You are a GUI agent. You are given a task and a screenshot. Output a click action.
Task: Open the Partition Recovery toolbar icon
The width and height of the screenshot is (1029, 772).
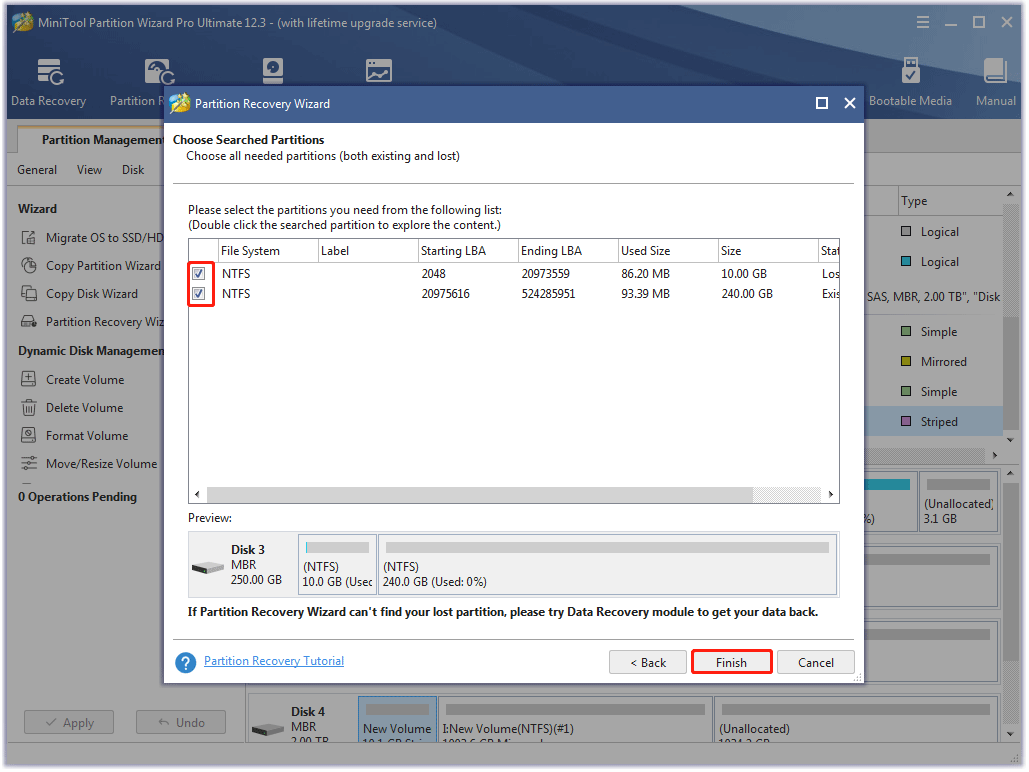click(x=159, y=72)
